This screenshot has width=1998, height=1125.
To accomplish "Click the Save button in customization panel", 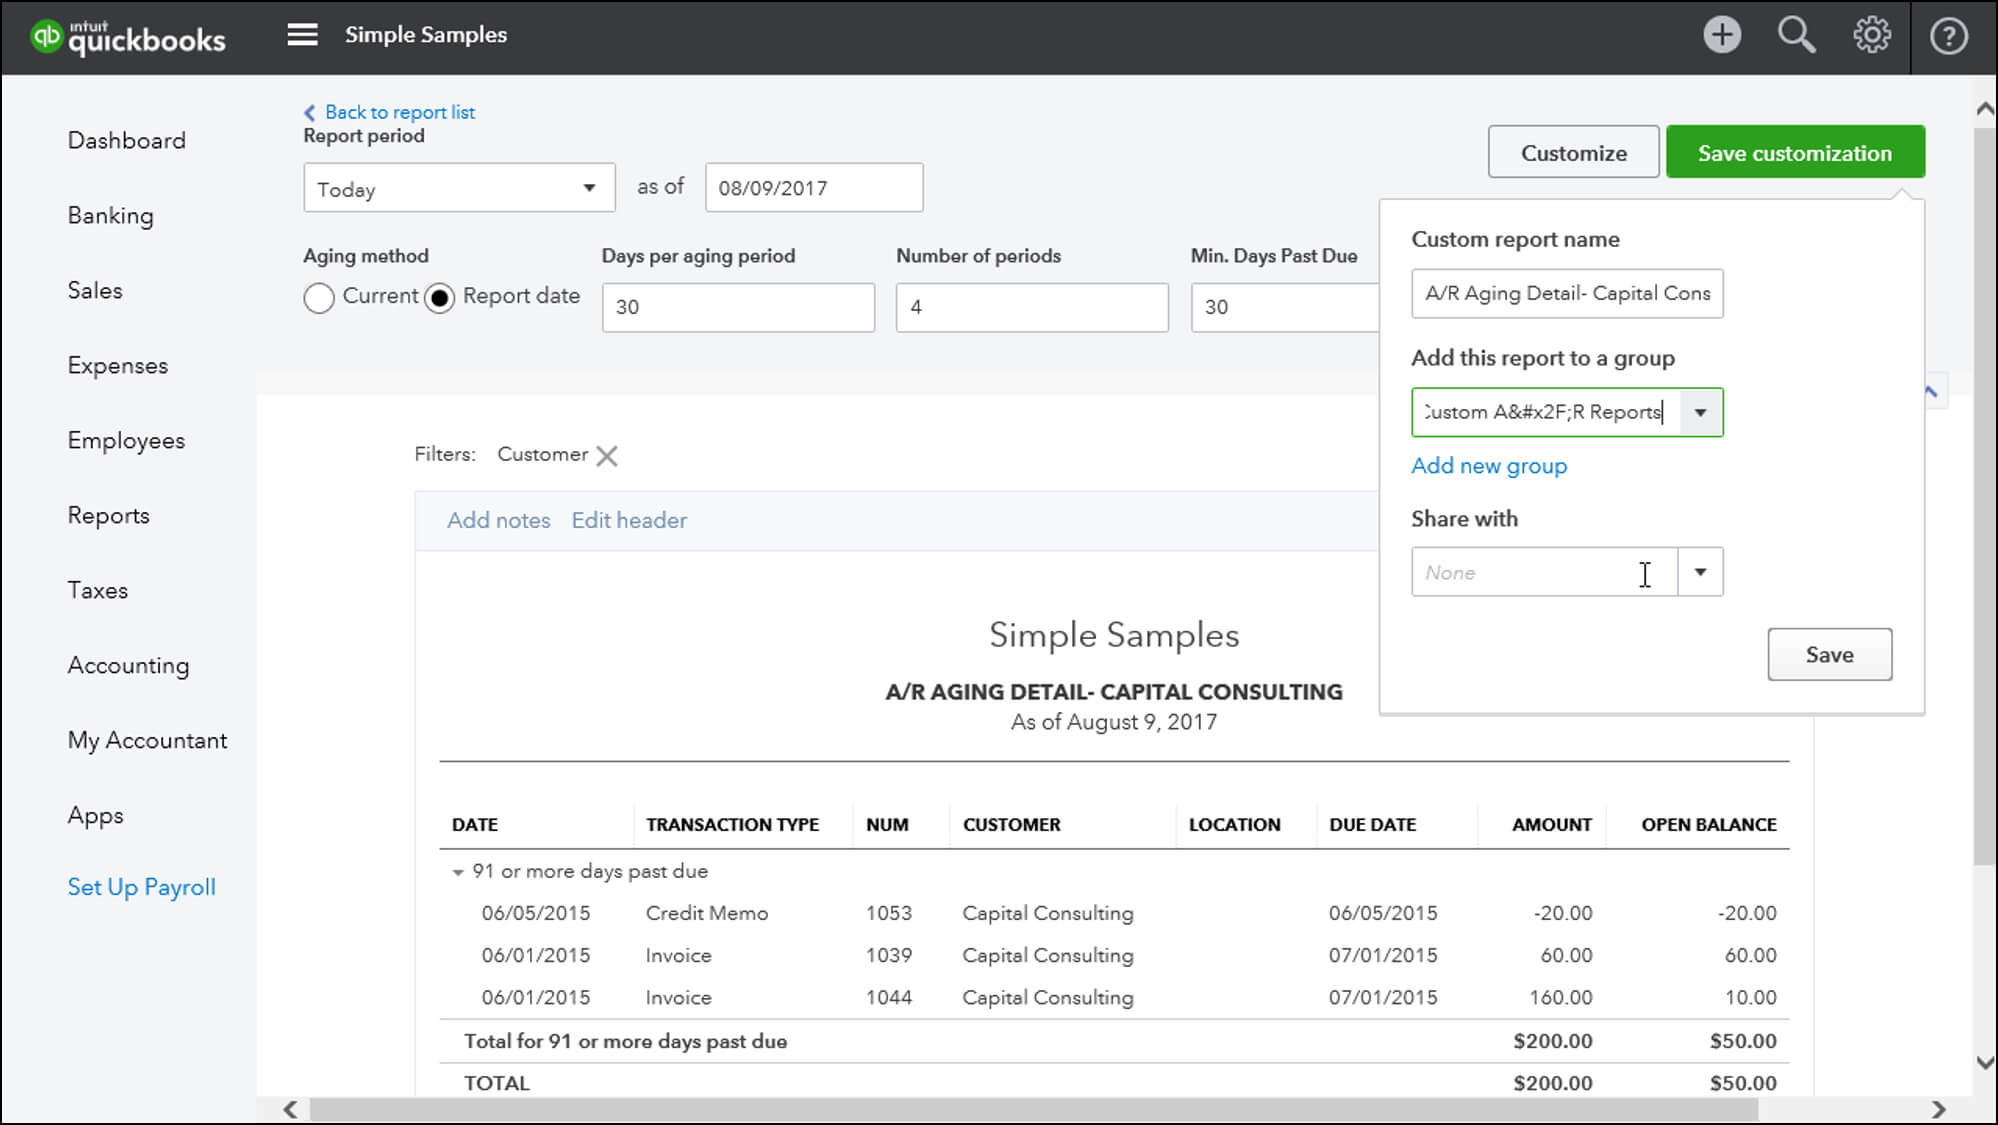I will [x=1829, y=654].
